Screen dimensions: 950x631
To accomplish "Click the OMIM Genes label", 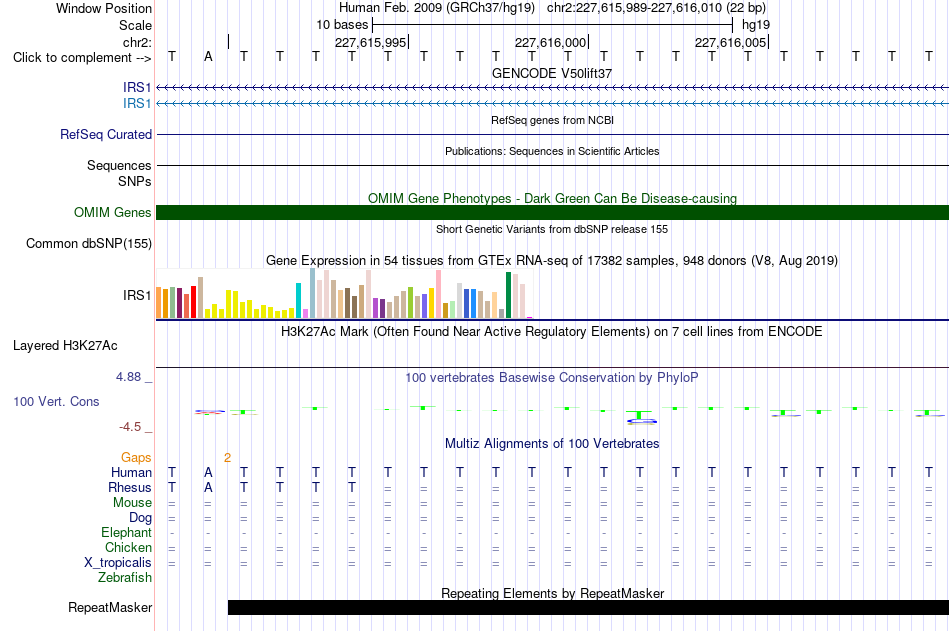I will (112, 212).
